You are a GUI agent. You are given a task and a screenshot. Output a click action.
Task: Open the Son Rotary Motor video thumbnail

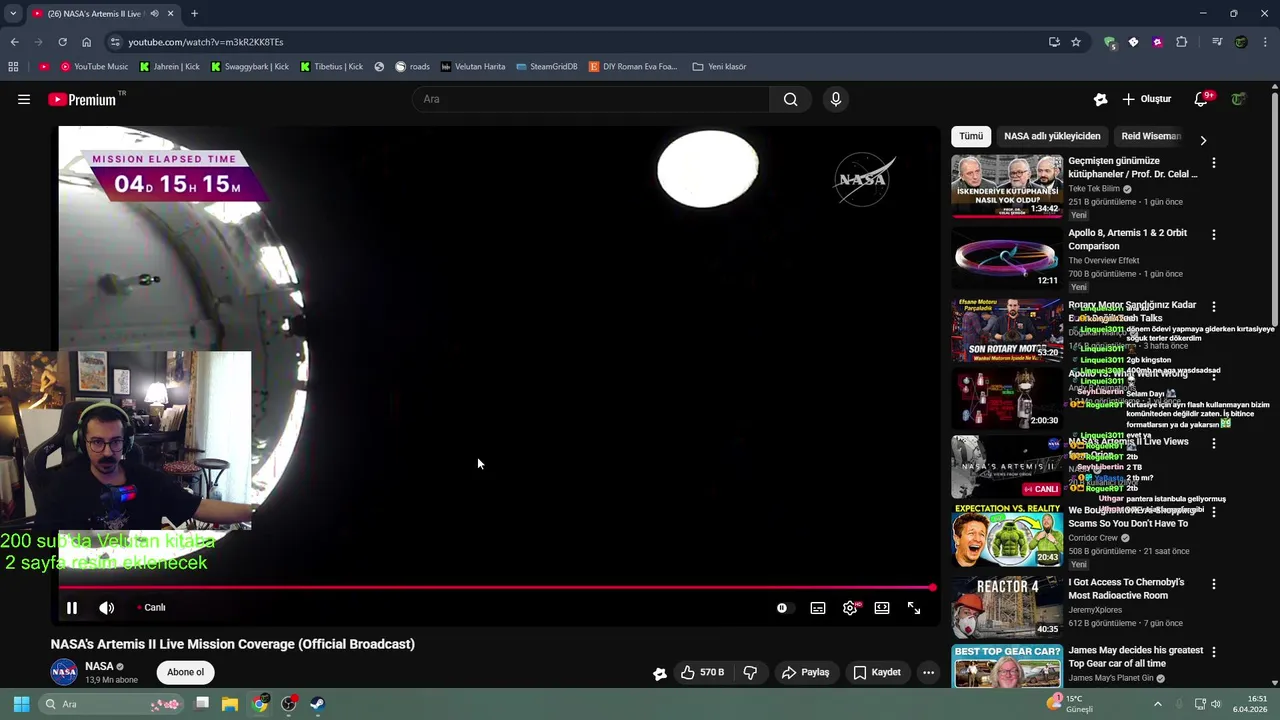pos(1007,330)
